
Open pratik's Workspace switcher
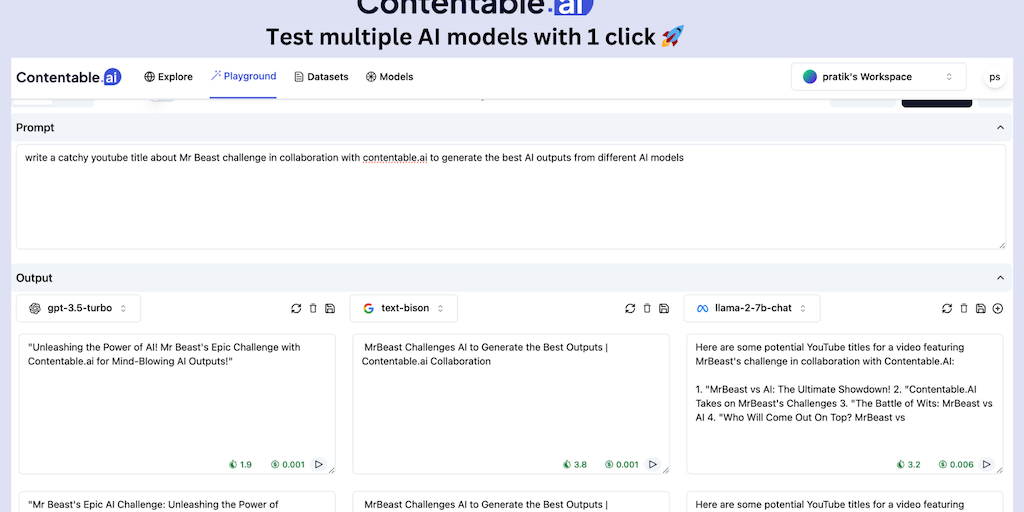[x=879, y=77]
